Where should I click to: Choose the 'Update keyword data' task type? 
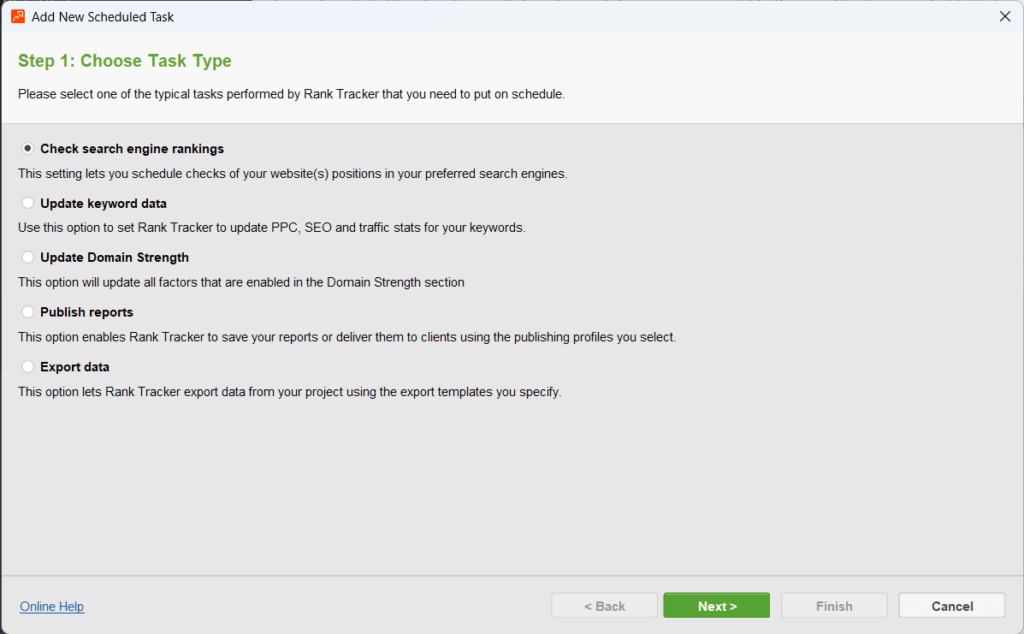click(x=27, y=203)
